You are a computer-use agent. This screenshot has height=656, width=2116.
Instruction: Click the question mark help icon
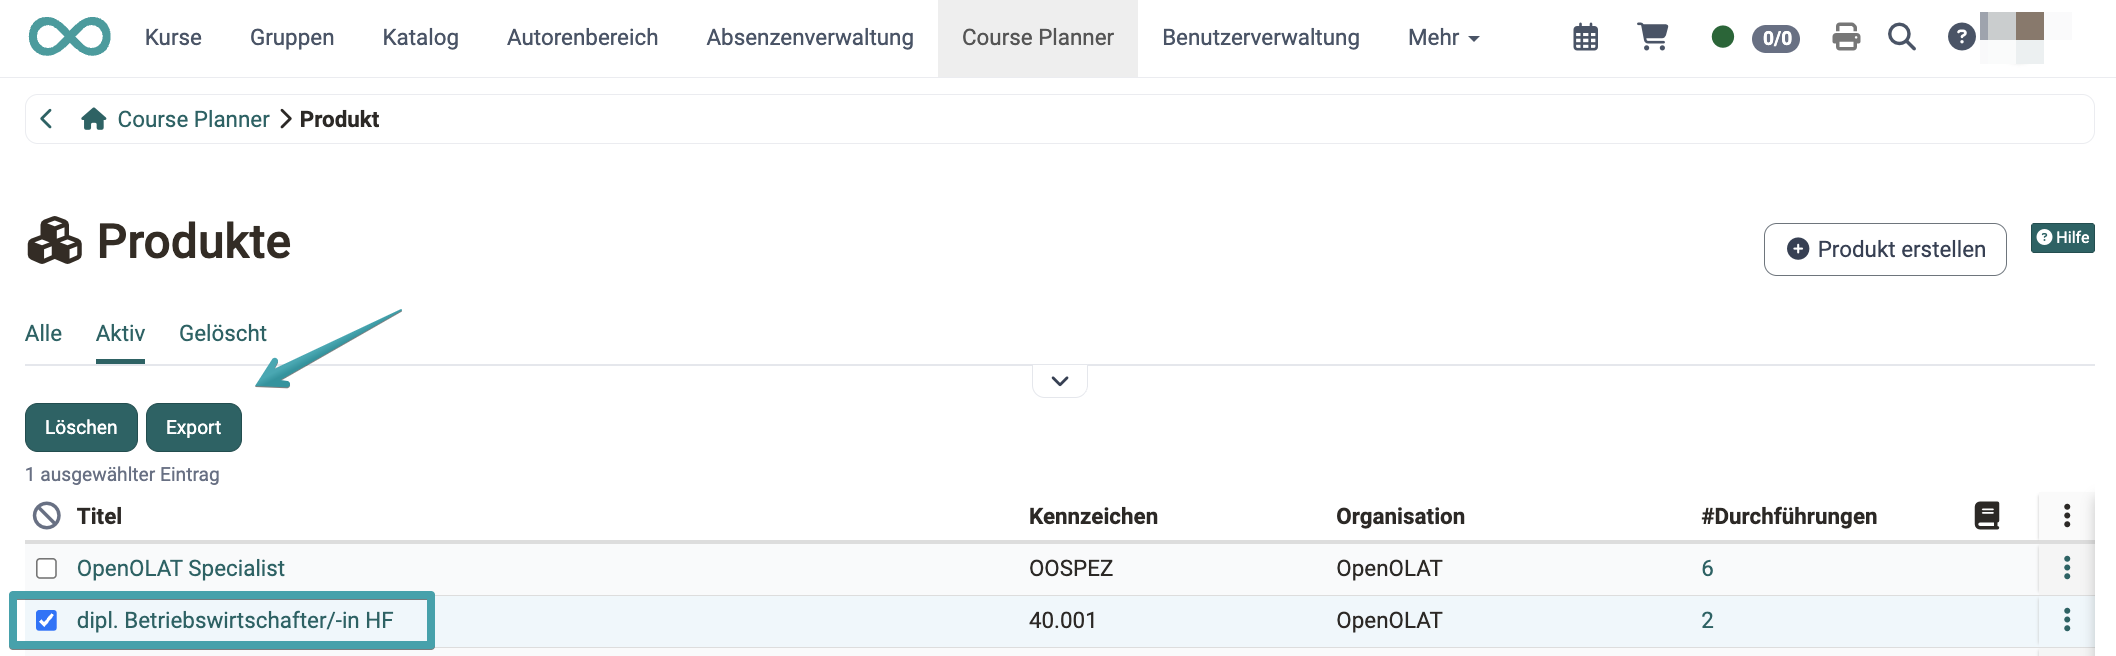1961,37
